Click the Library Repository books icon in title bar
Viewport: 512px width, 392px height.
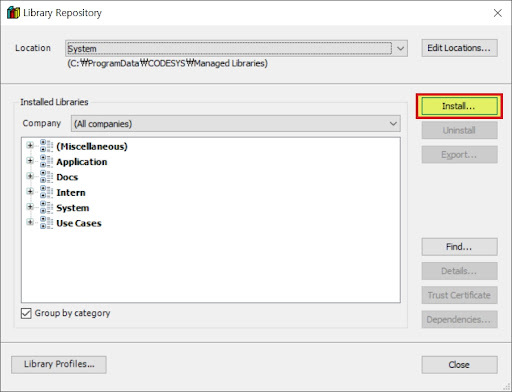(x=13, y=13)
